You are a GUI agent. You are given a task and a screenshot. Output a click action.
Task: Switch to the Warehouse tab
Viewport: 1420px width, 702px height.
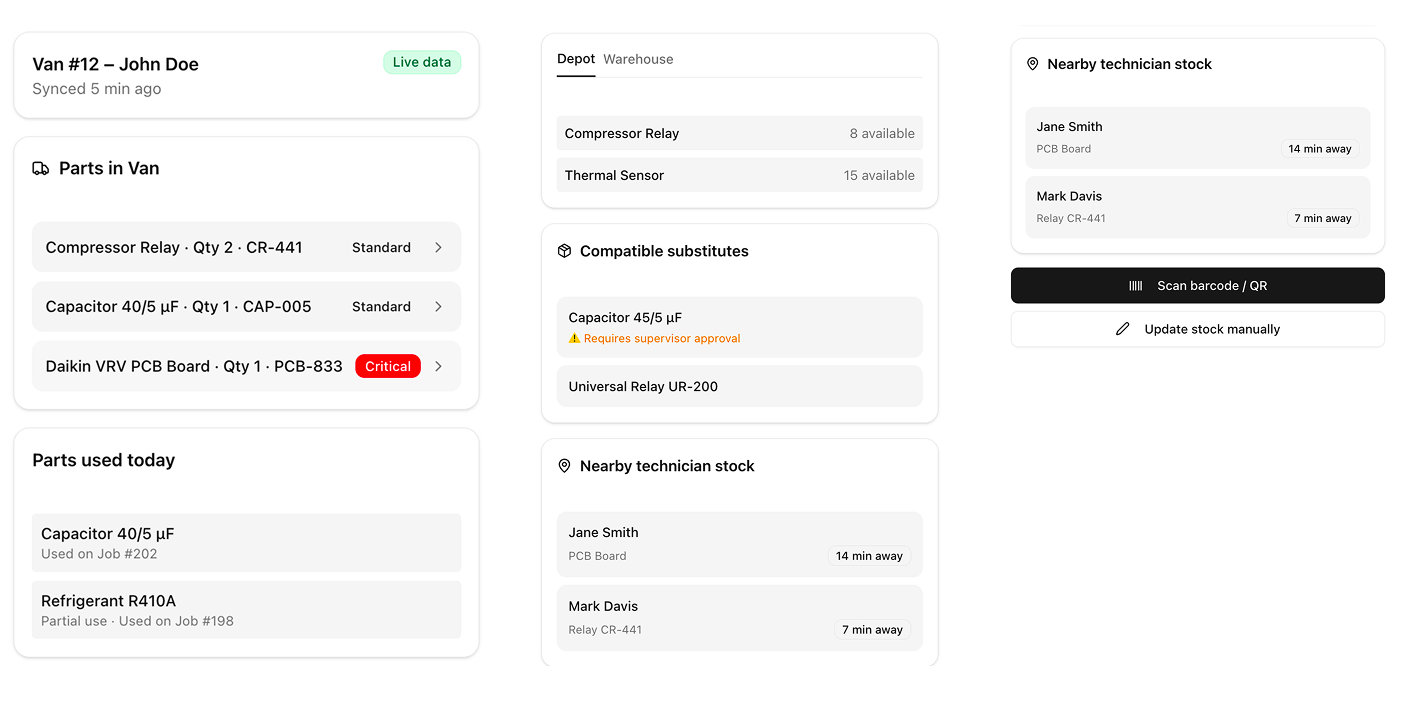point(638,59)
